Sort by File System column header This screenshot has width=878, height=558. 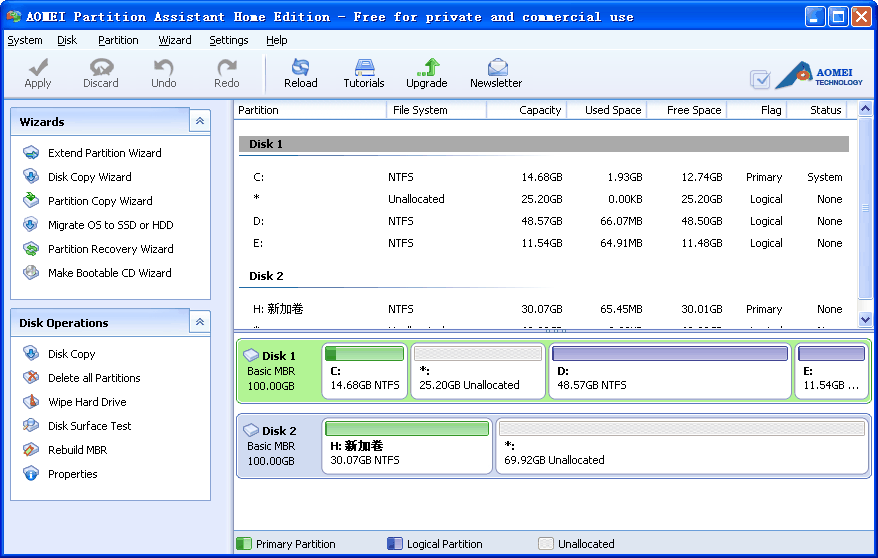click(x=436, y=110)
